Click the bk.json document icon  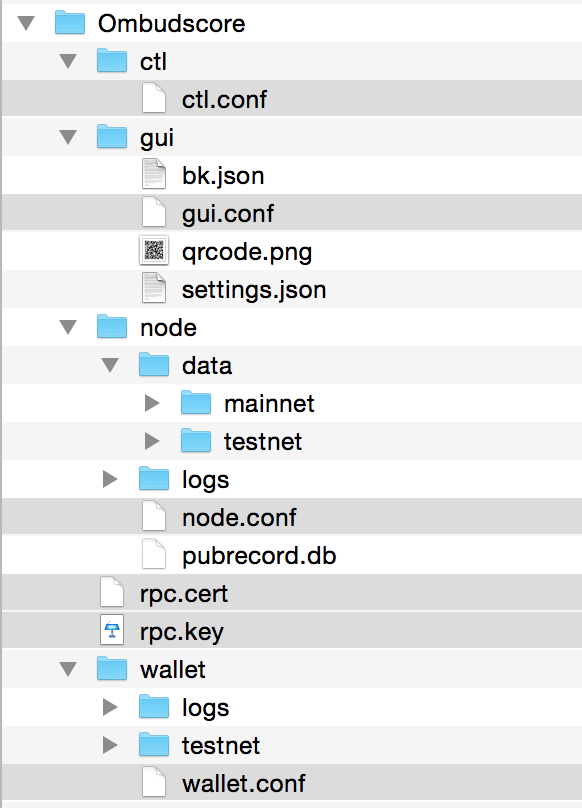tap(154, 175)
